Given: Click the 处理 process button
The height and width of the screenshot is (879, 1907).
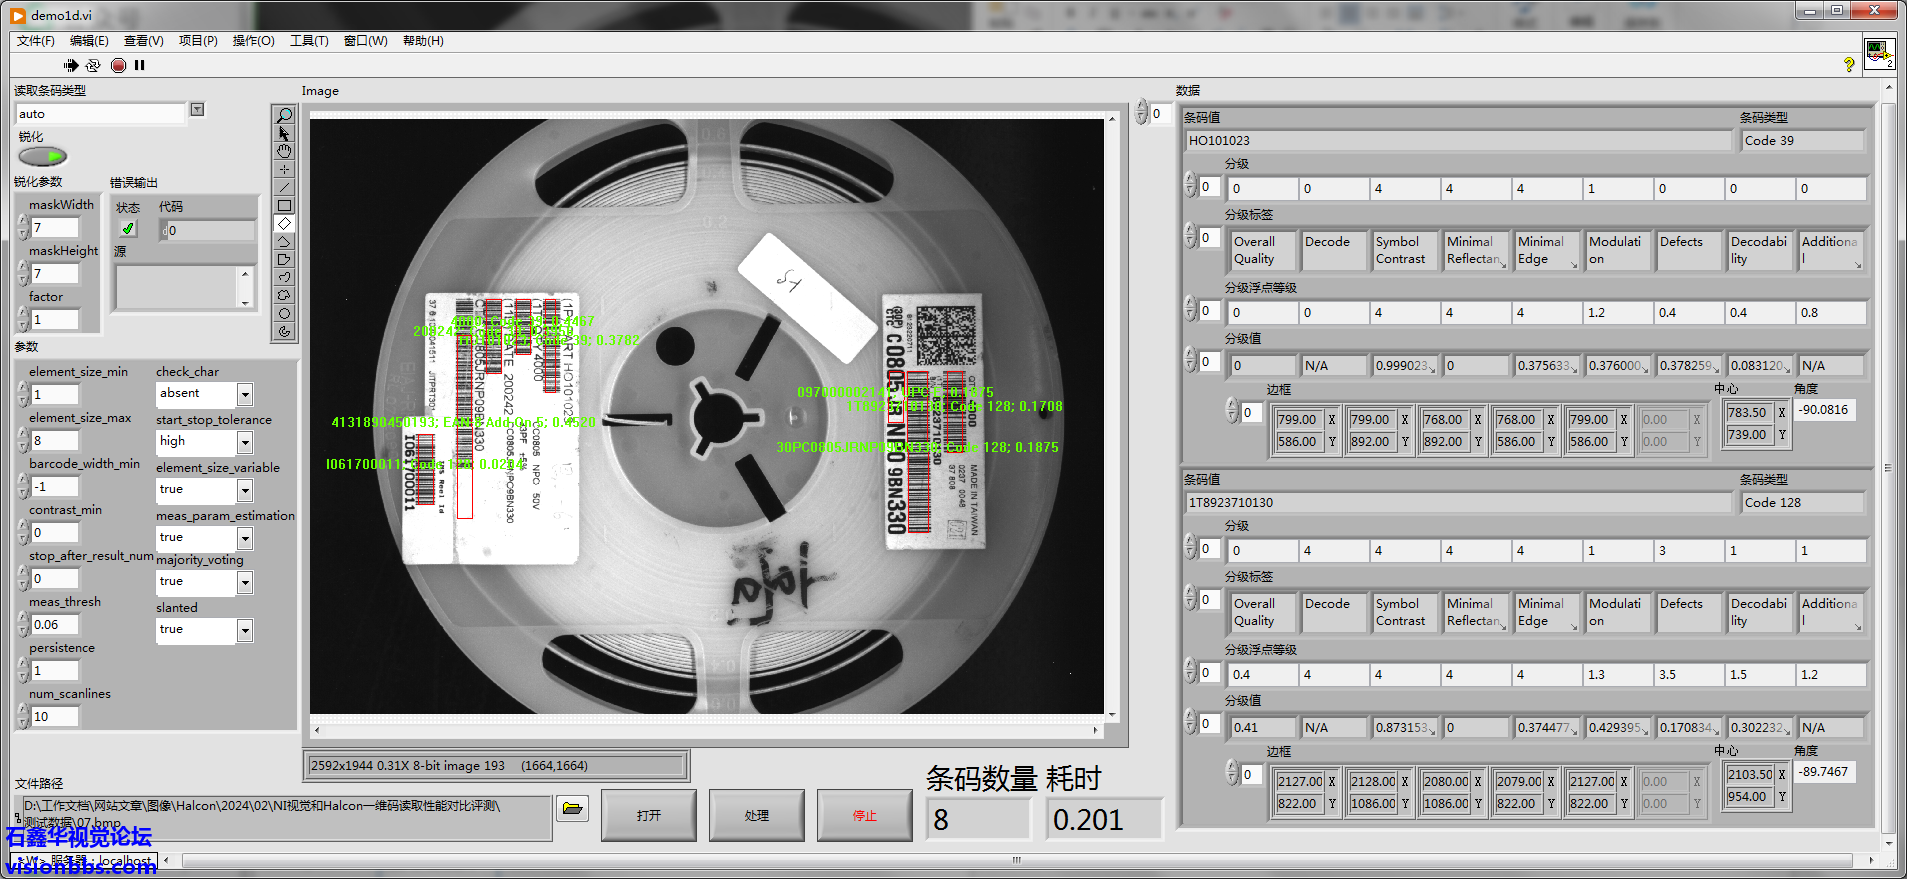Looking at the screenshot, I should click(x=756, y=816).
